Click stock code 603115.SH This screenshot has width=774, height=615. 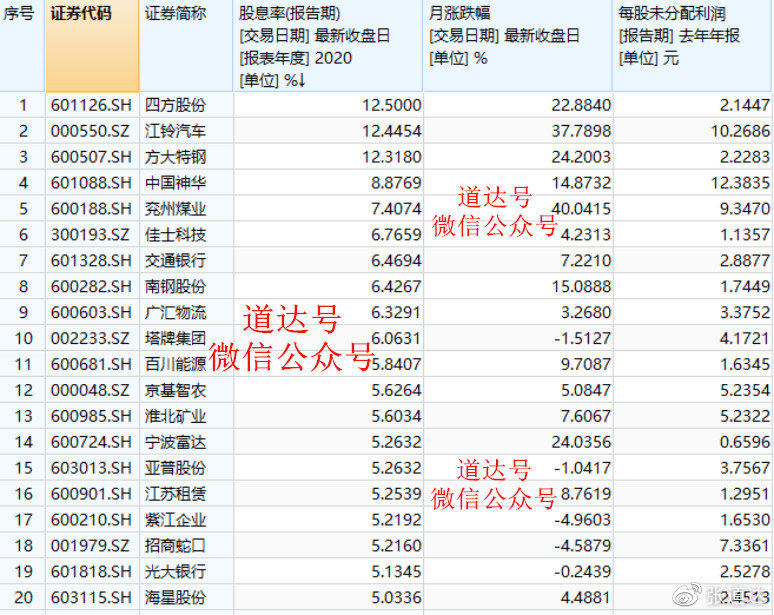pos(91,598)
